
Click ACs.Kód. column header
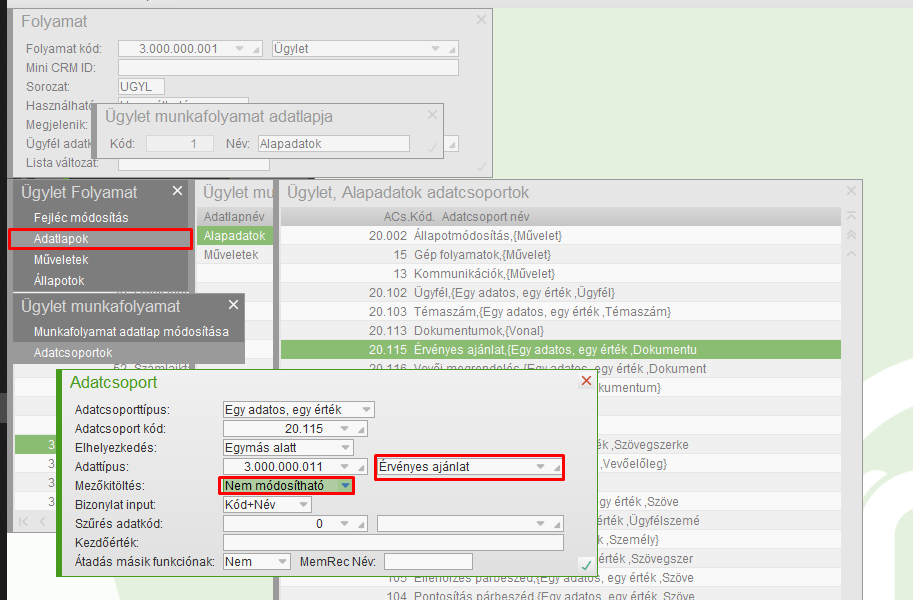409,217
